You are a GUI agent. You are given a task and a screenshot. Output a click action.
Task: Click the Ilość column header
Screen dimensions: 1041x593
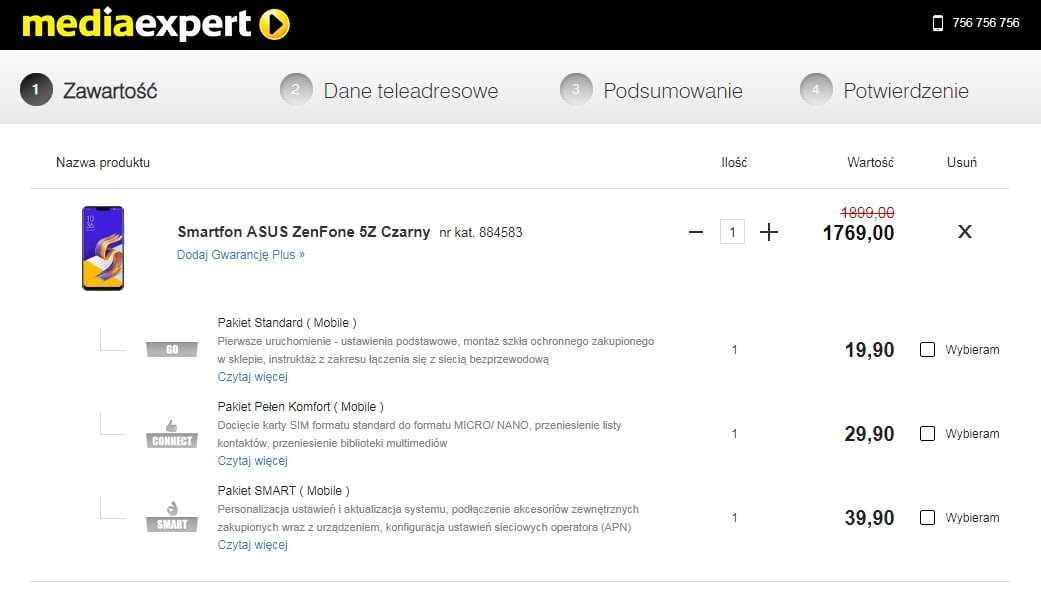734,162
